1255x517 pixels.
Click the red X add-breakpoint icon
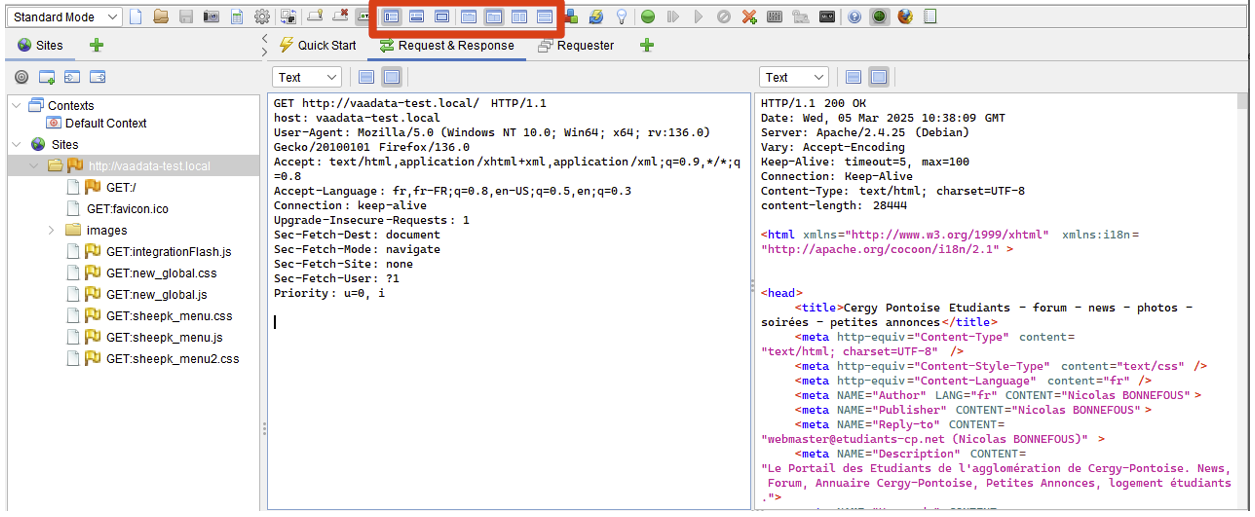point(749,17)
